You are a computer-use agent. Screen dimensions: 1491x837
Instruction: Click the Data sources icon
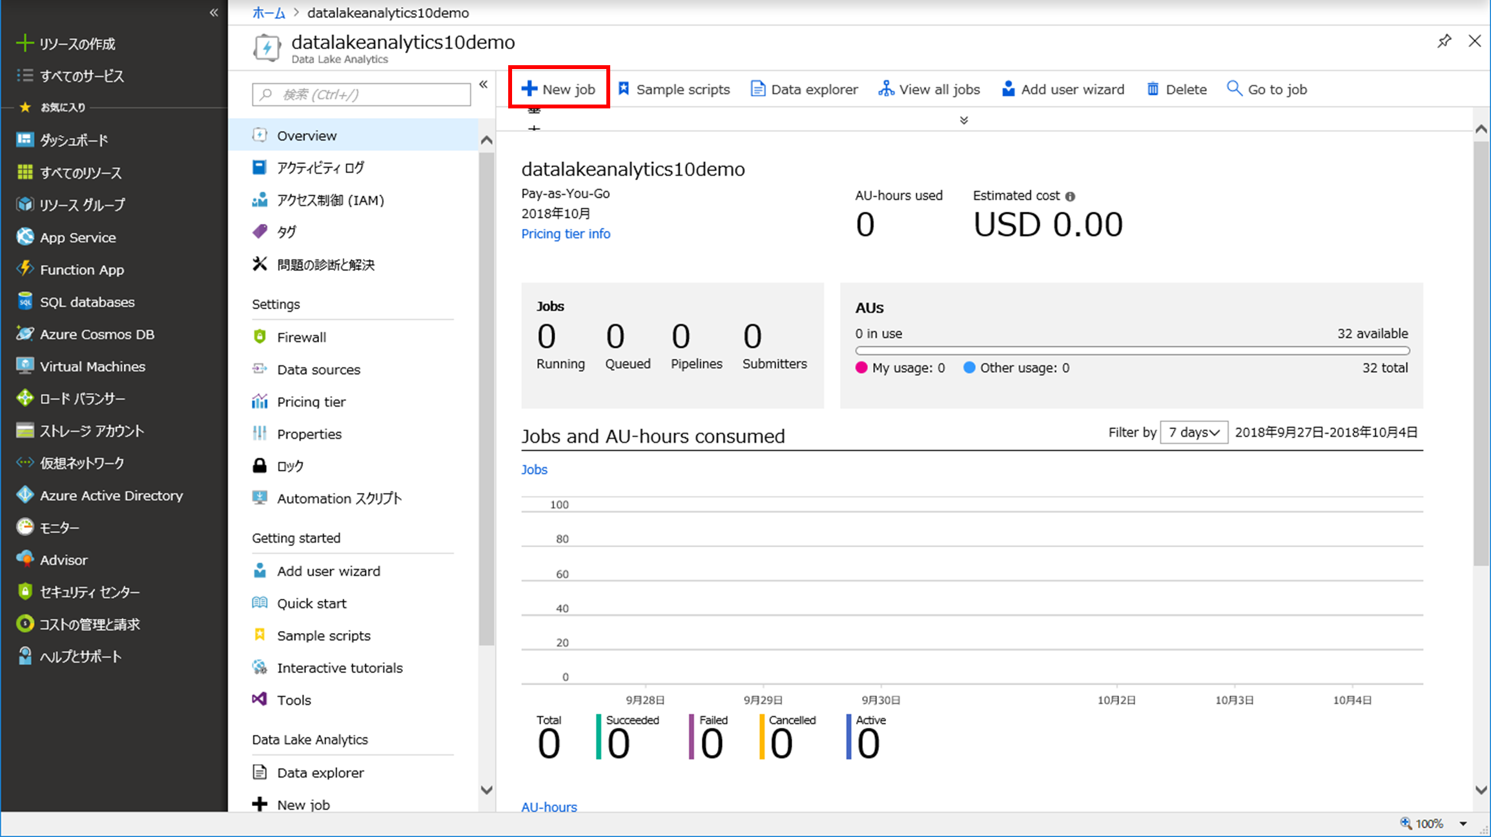coord(260,369)
